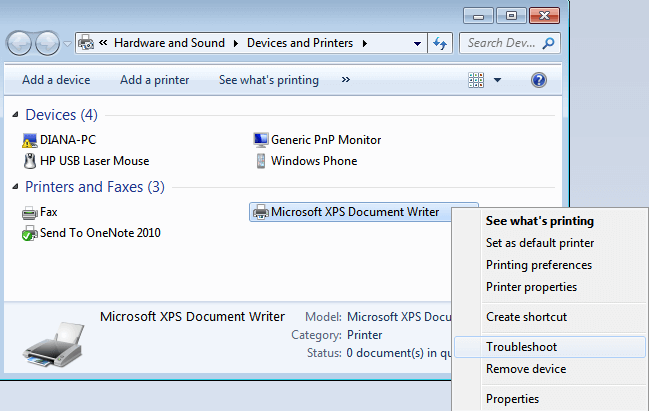The height and width of the screenshot is (411, 649).
Task: Expand toolbar overflow chevron for more commands
Action: click(346, 80)
